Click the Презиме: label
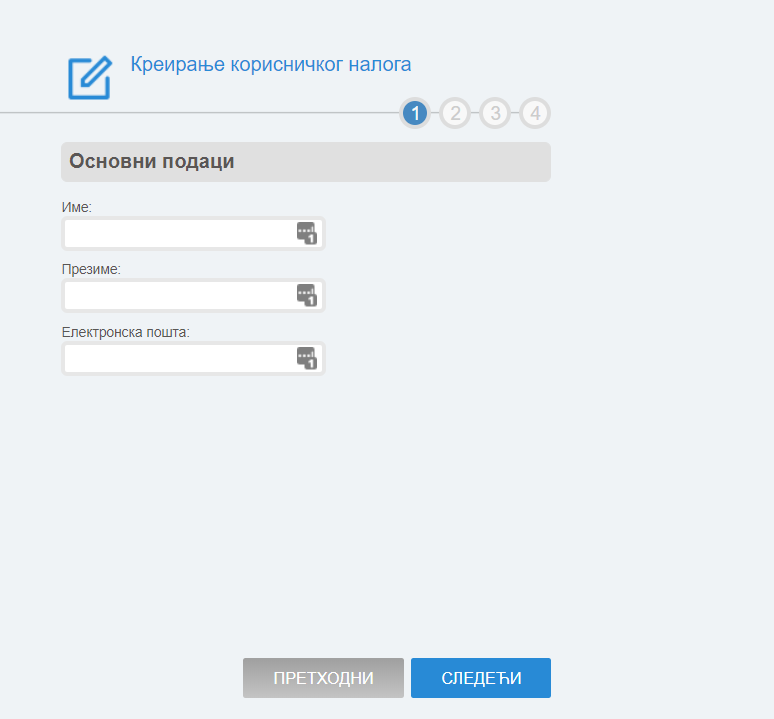 (x=91, y=269)
